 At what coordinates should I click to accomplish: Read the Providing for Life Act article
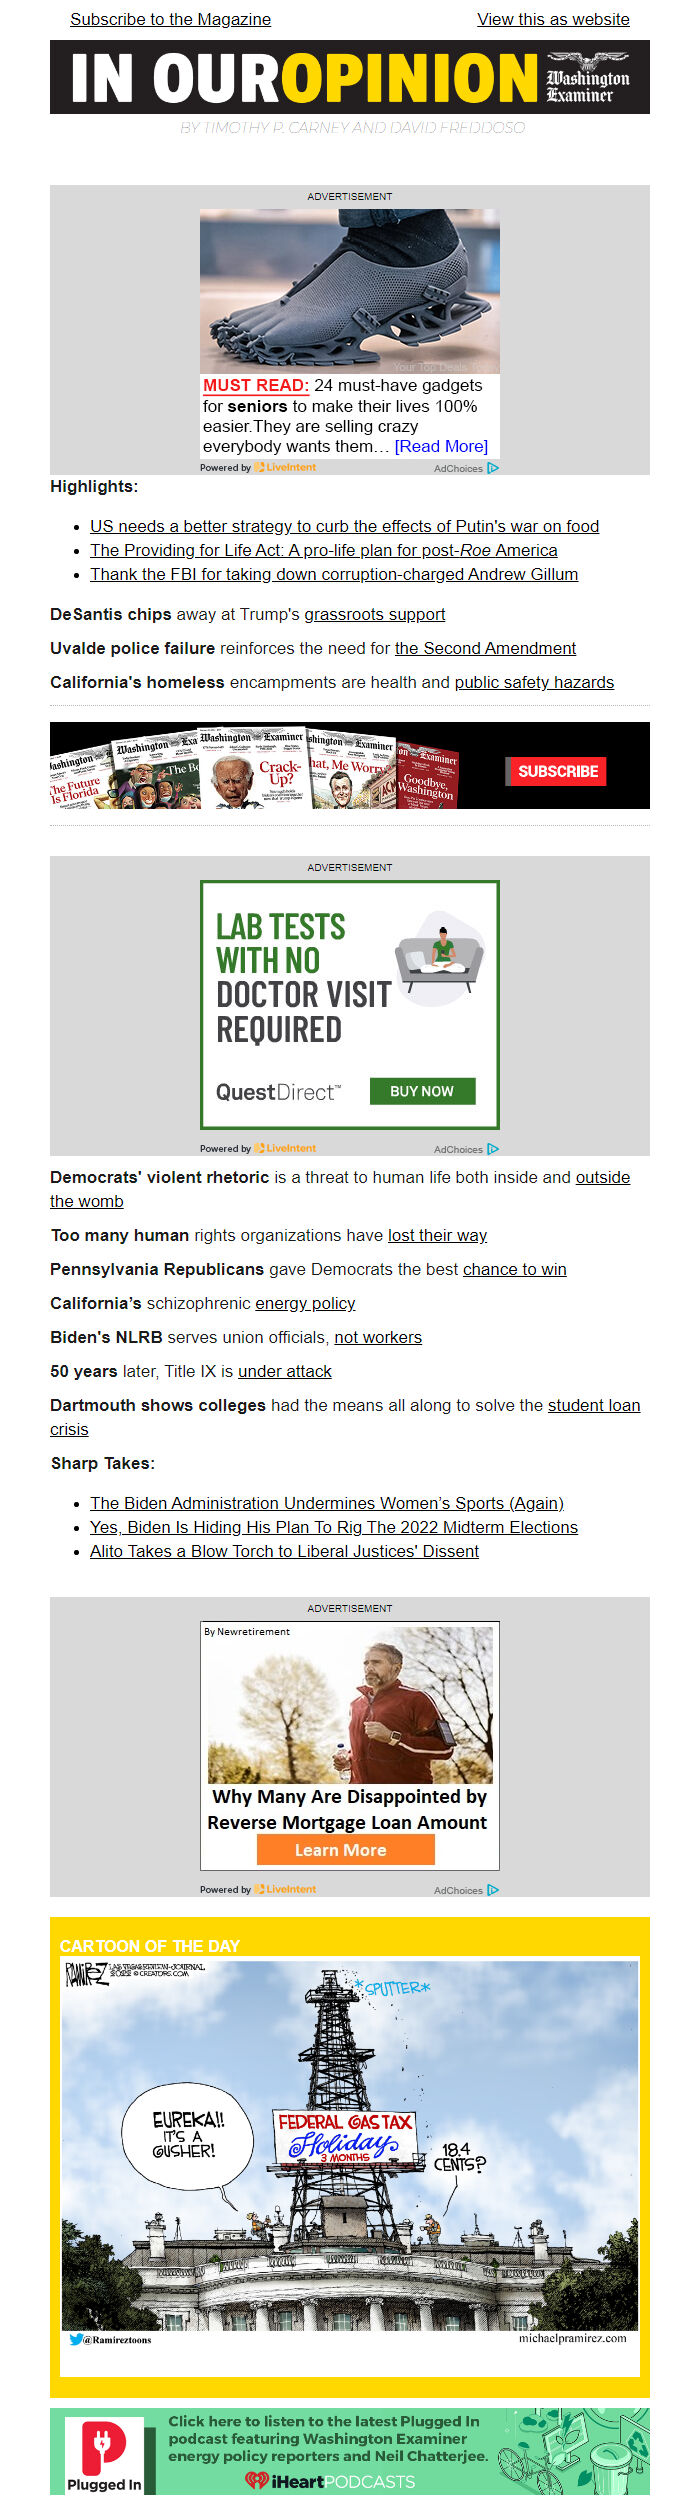click(x=323, y=550)
